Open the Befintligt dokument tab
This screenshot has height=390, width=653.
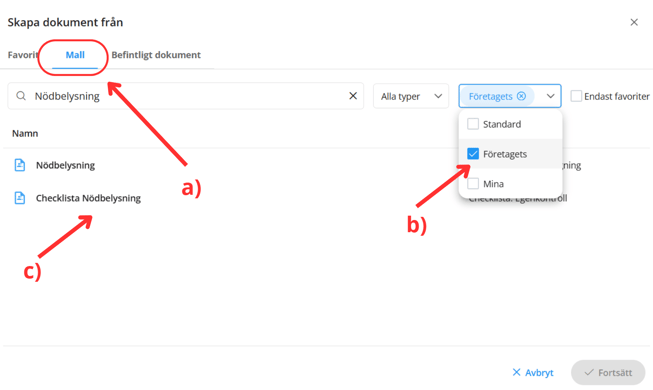tap(156, 55)
